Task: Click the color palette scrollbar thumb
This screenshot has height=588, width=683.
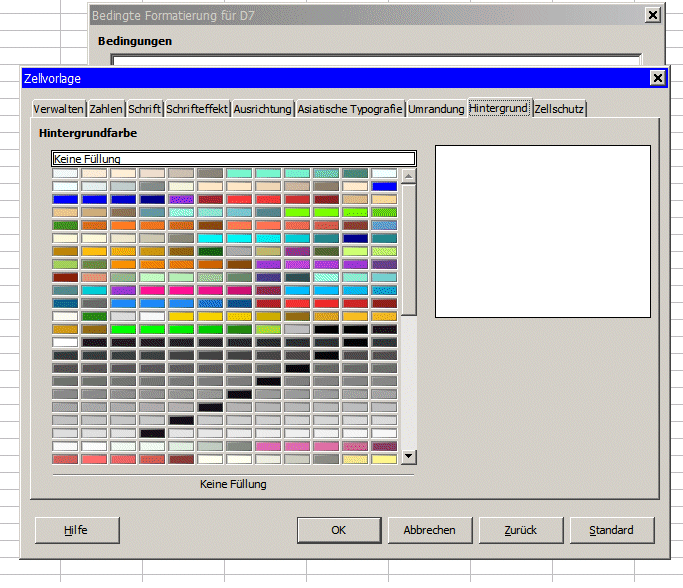Action: point(408,250)
